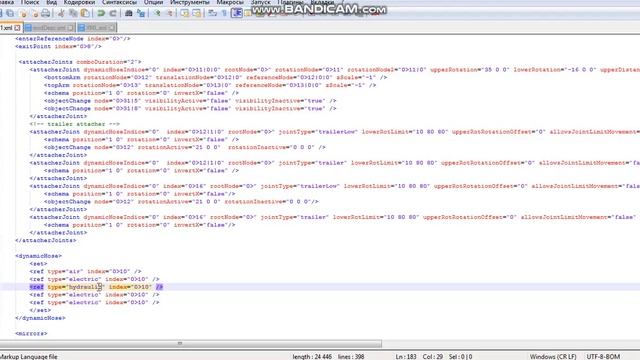Click the Markup Language file status entry
Viewport: 640px width, 360px height.
tap(29, 356)
